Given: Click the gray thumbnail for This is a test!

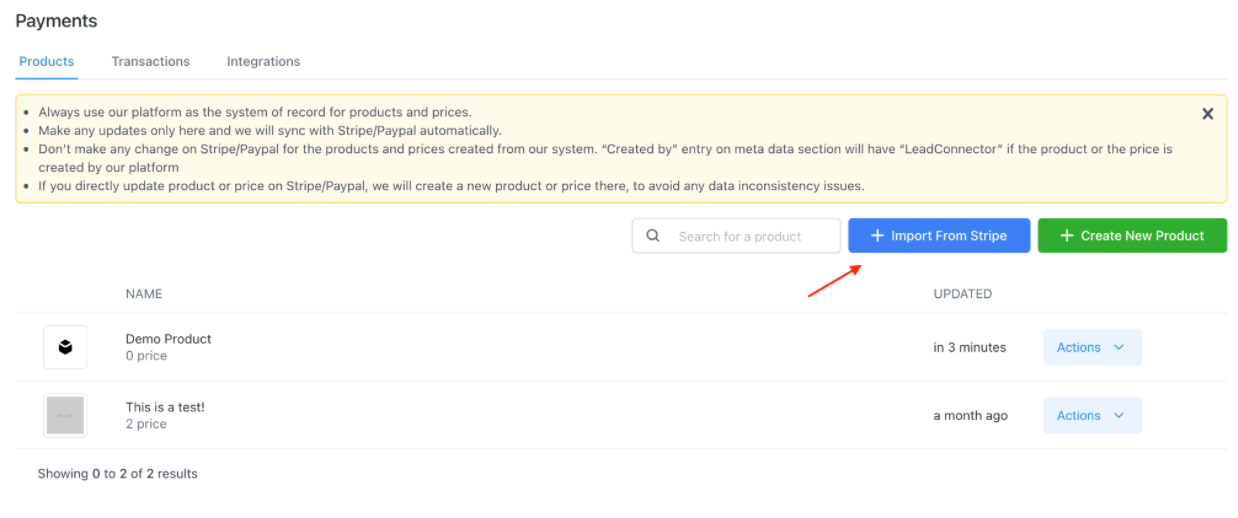Looking at the screenshot, I should click(65, 415).
